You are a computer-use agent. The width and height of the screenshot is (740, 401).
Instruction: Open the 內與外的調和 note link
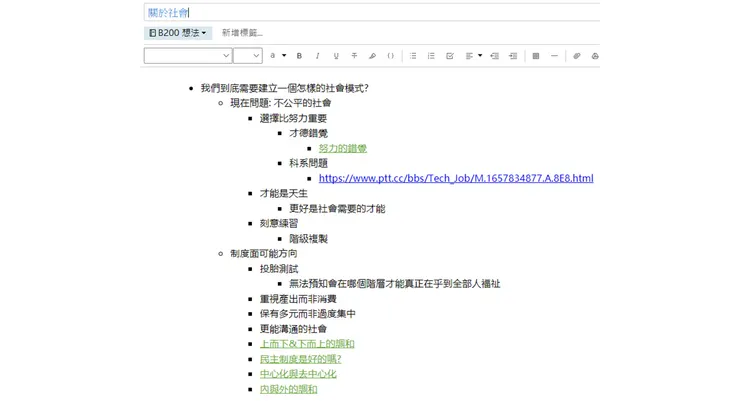tap(288, 389)
